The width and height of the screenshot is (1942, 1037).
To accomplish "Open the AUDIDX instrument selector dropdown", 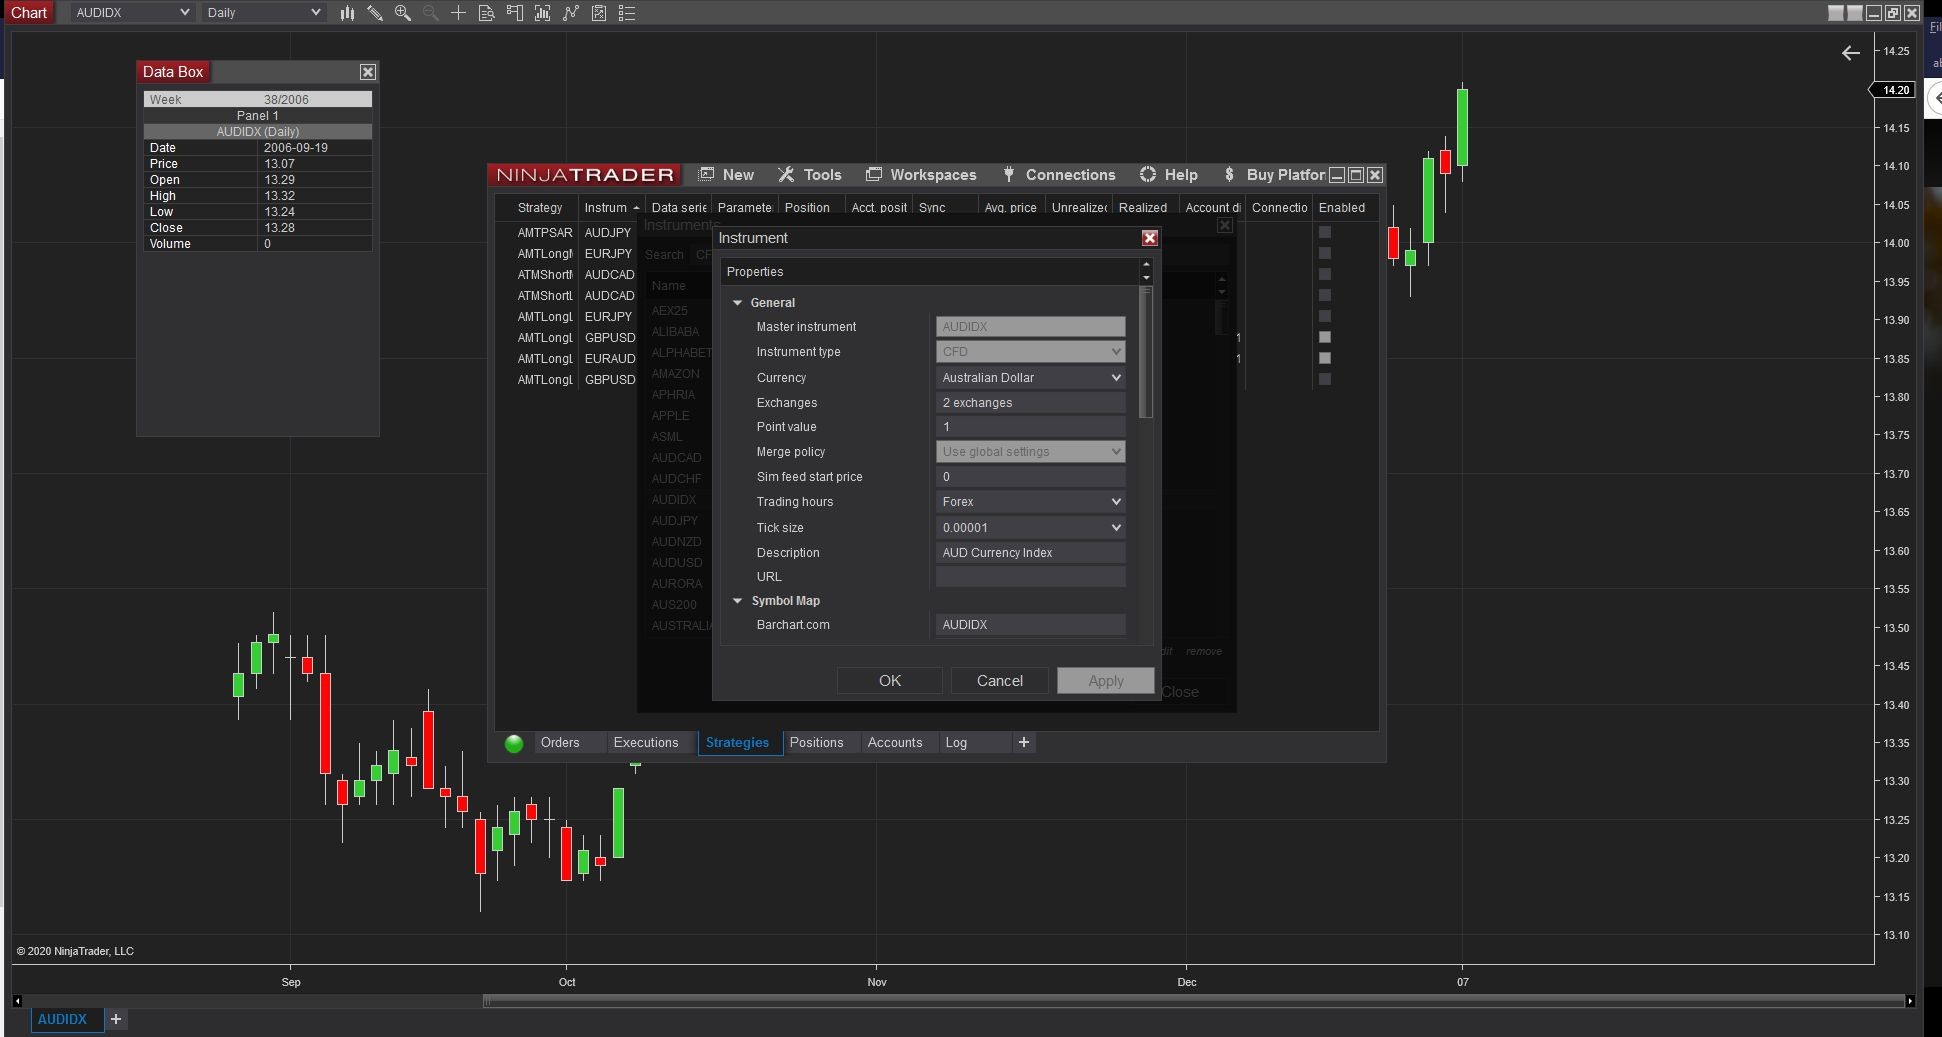I will (132, 13).
